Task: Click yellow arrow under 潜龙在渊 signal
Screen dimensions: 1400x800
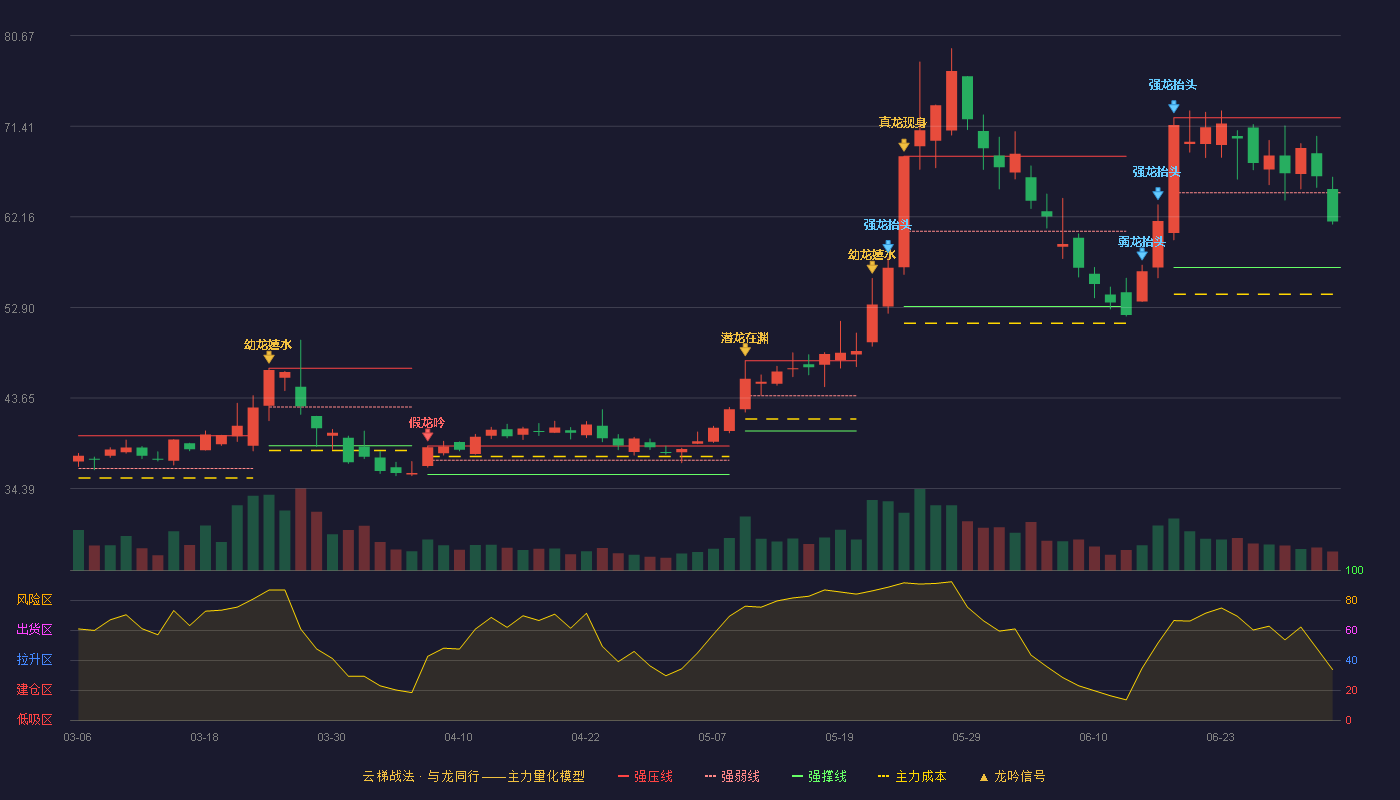Action: point(745,349)
